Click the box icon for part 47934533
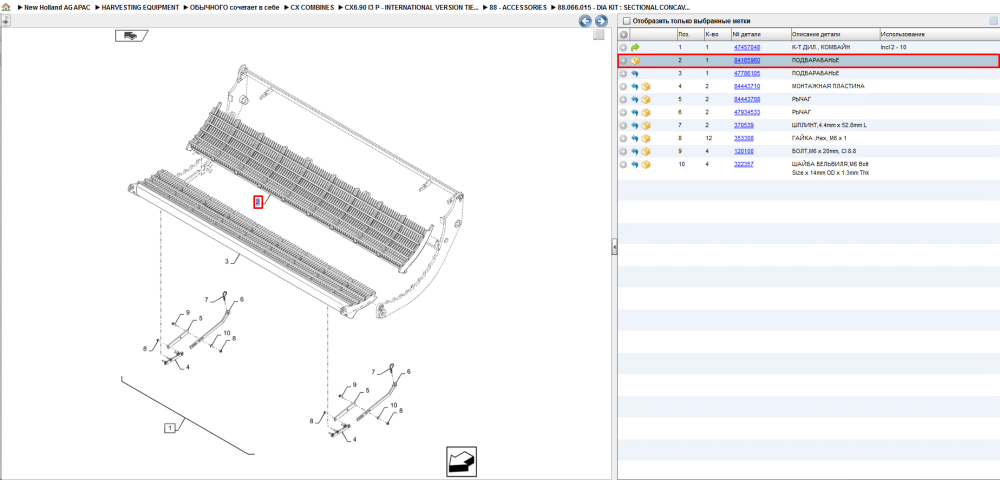1000x480 pixels. (x=646, y=113)
